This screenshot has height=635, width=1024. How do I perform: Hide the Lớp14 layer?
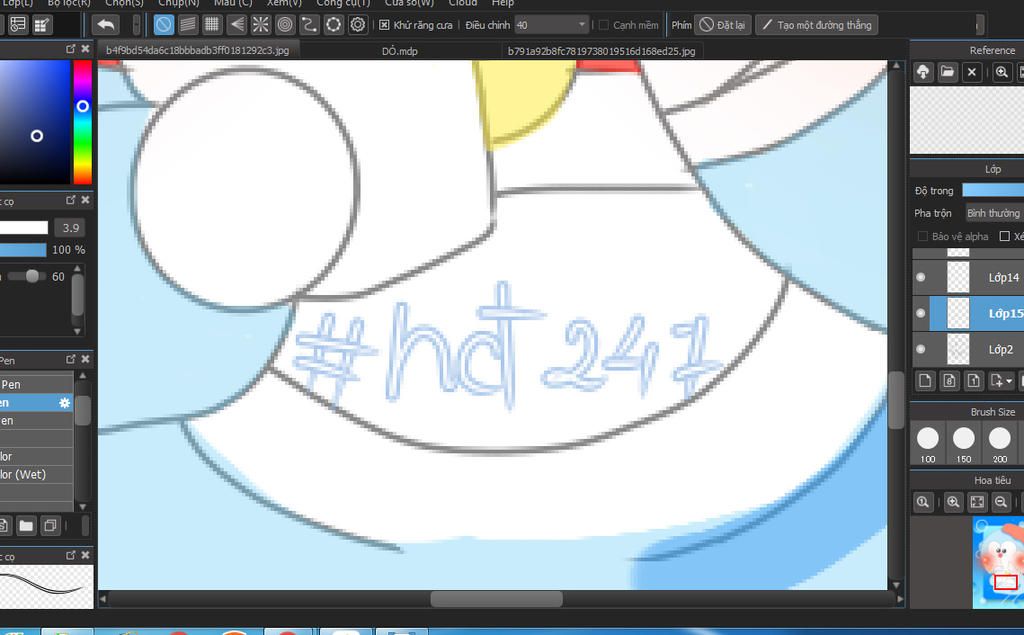coord(921,277)
